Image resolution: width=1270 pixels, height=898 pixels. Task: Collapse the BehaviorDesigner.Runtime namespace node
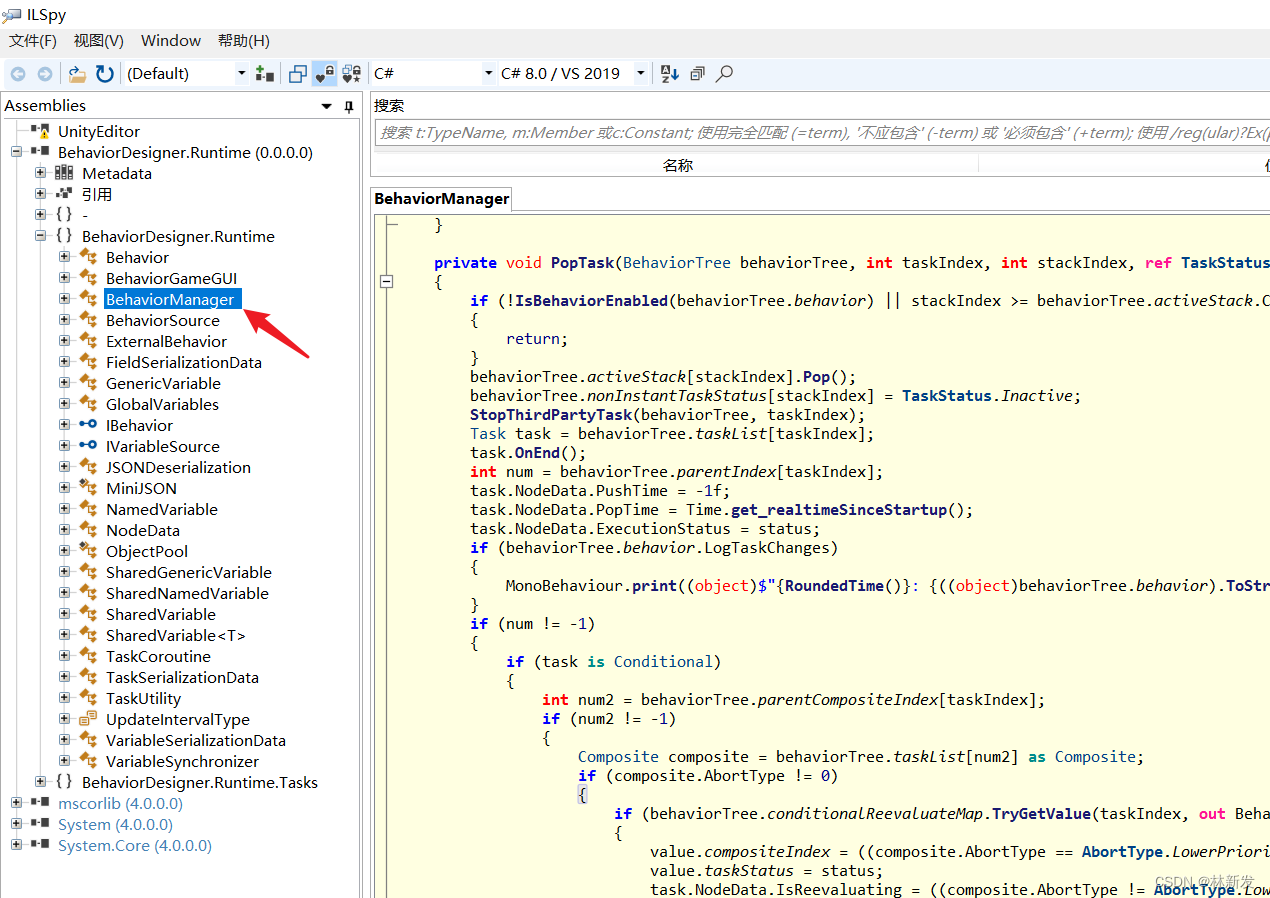41,236
